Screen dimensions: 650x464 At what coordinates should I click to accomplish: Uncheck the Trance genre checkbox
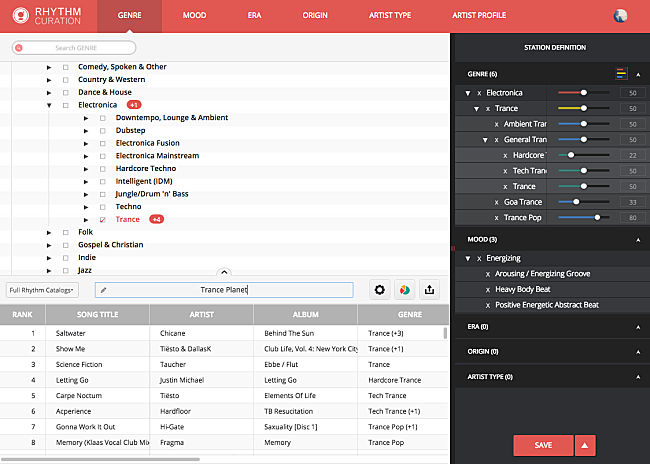[102, 219]
